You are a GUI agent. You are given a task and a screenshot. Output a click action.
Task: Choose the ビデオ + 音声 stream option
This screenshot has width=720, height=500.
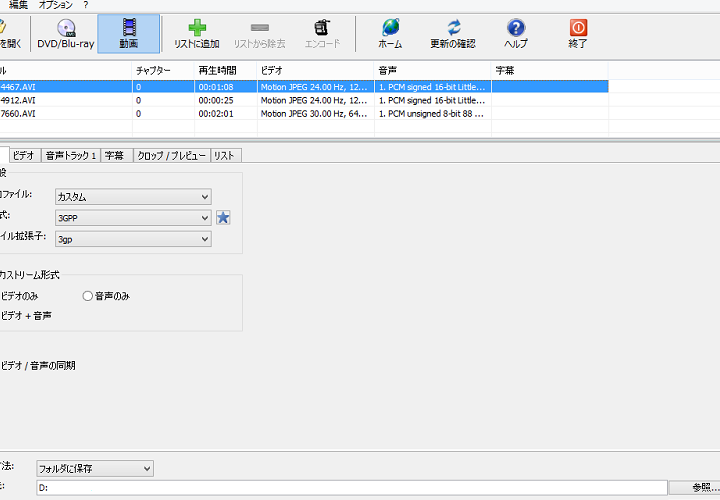(x=26, y=316)
